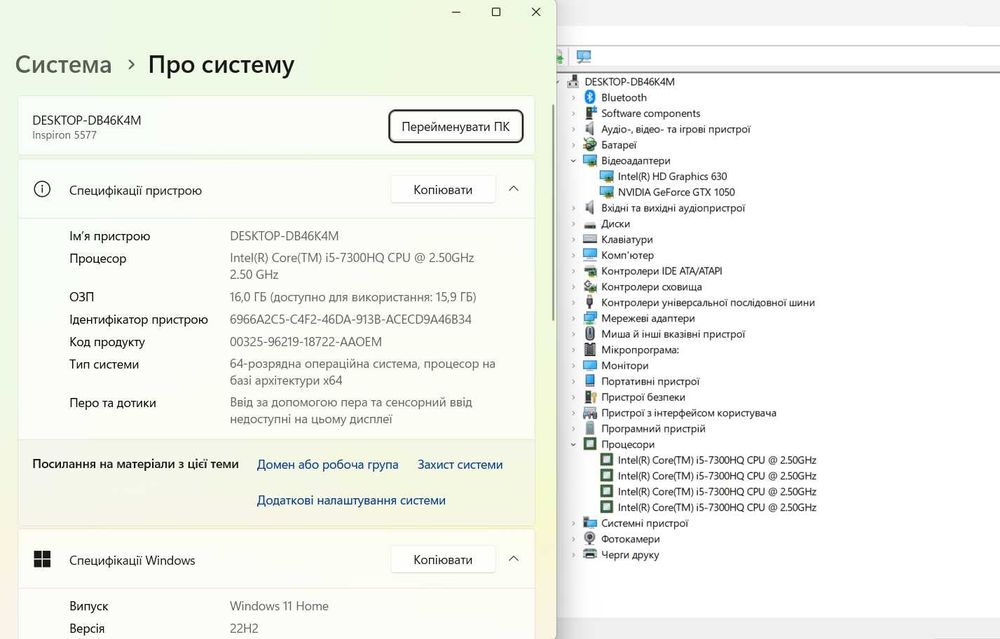The width and height of the screenshot is (1000, 639).
Task: Expand the Диски tree node
Action: [x=573, y=224]
